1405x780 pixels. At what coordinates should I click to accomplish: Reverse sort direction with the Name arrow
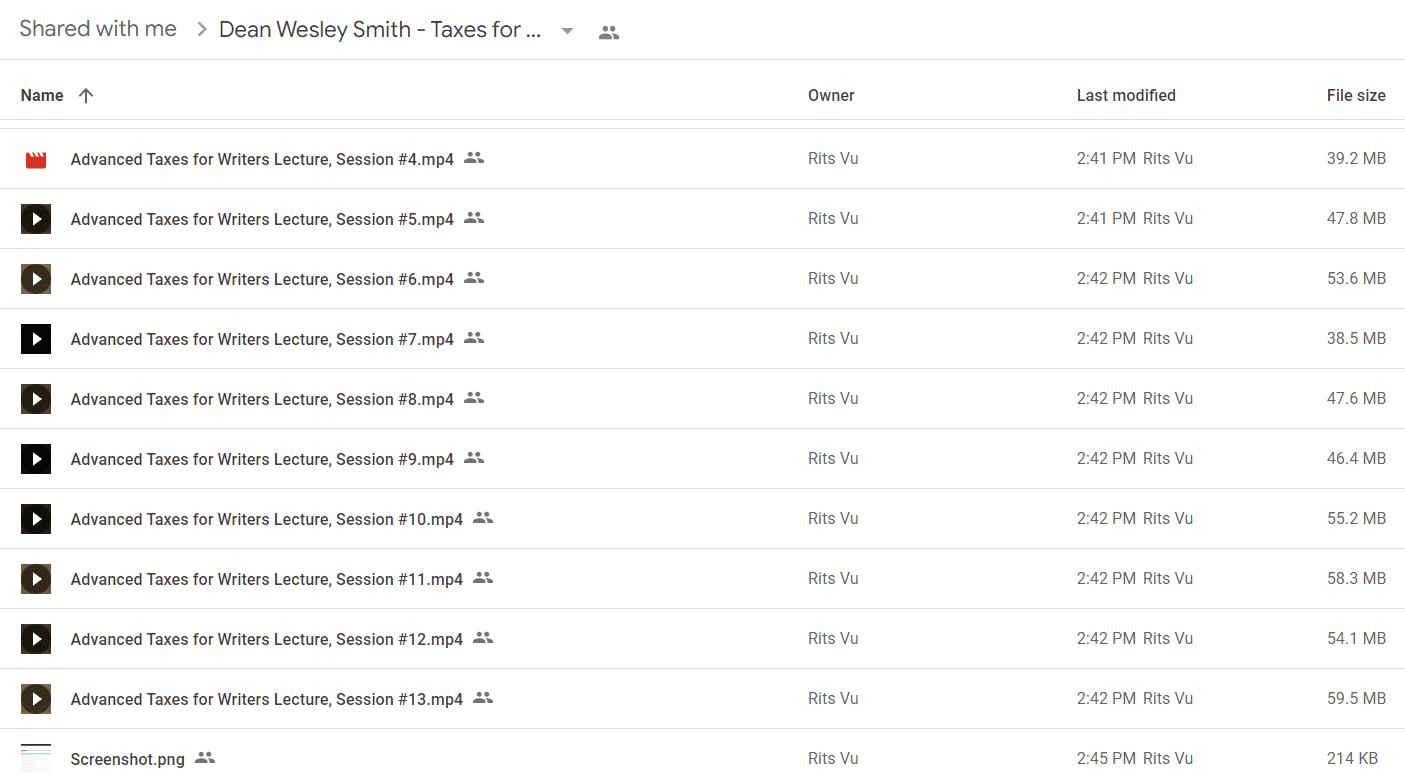[86, 96]
